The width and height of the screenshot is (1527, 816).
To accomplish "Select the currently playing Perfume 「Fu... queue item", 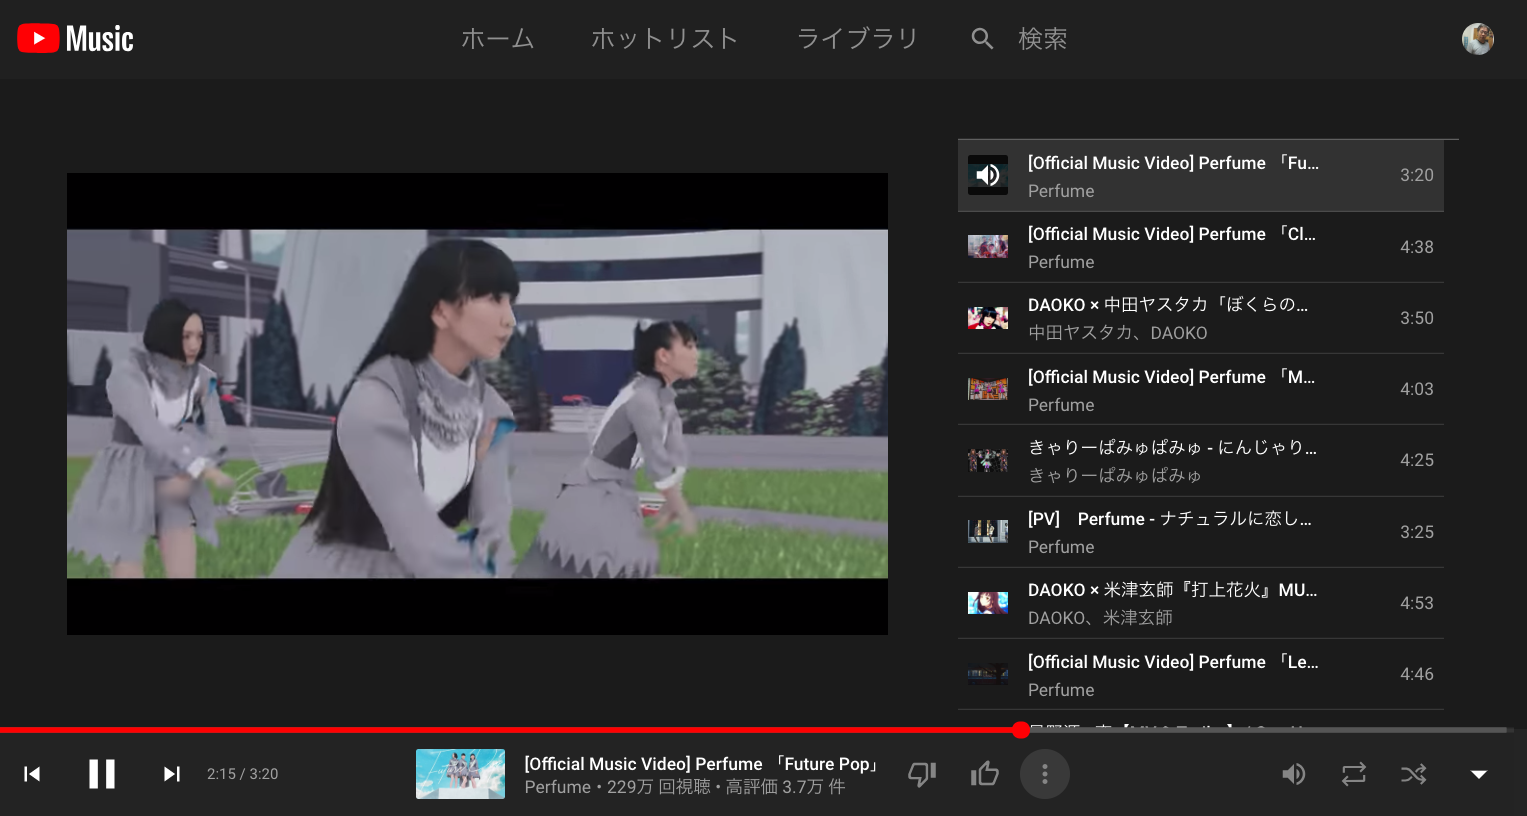I will (x=1201, y=176).
